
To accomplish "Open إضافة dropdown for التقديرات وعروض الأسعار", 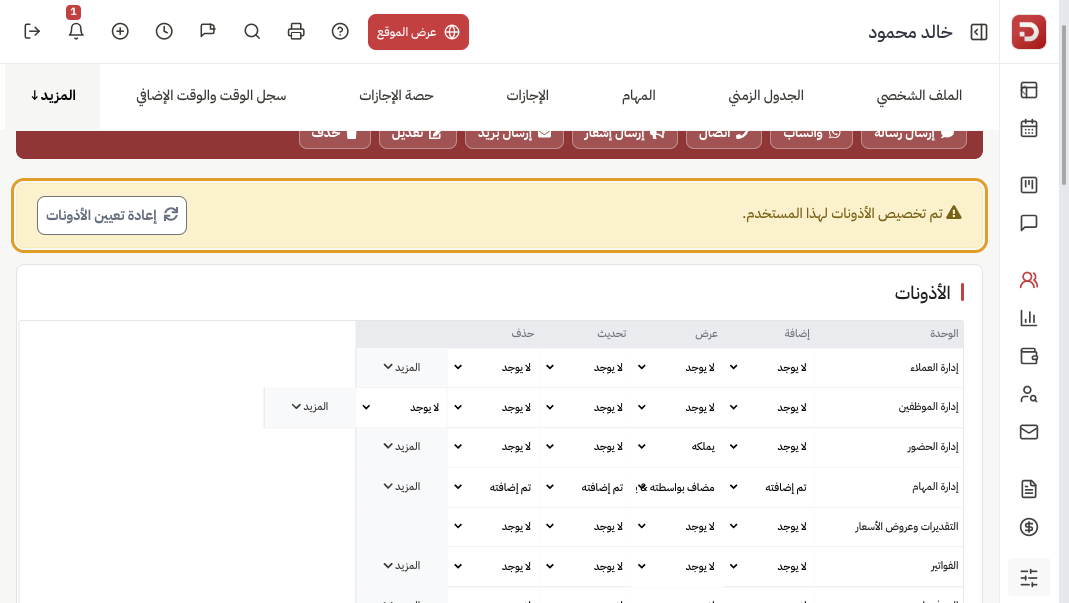I will click(x=769, y=527).
